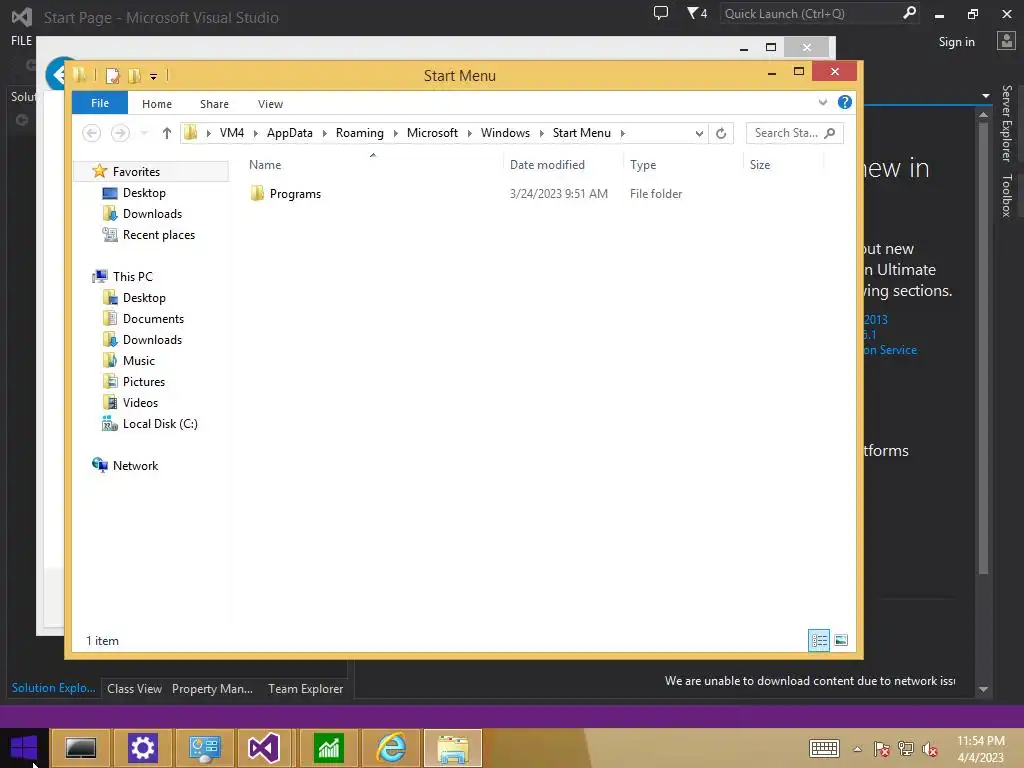
Task: Click the Forward navigation arrow in Explorer
Action: (x=120, y=133)
